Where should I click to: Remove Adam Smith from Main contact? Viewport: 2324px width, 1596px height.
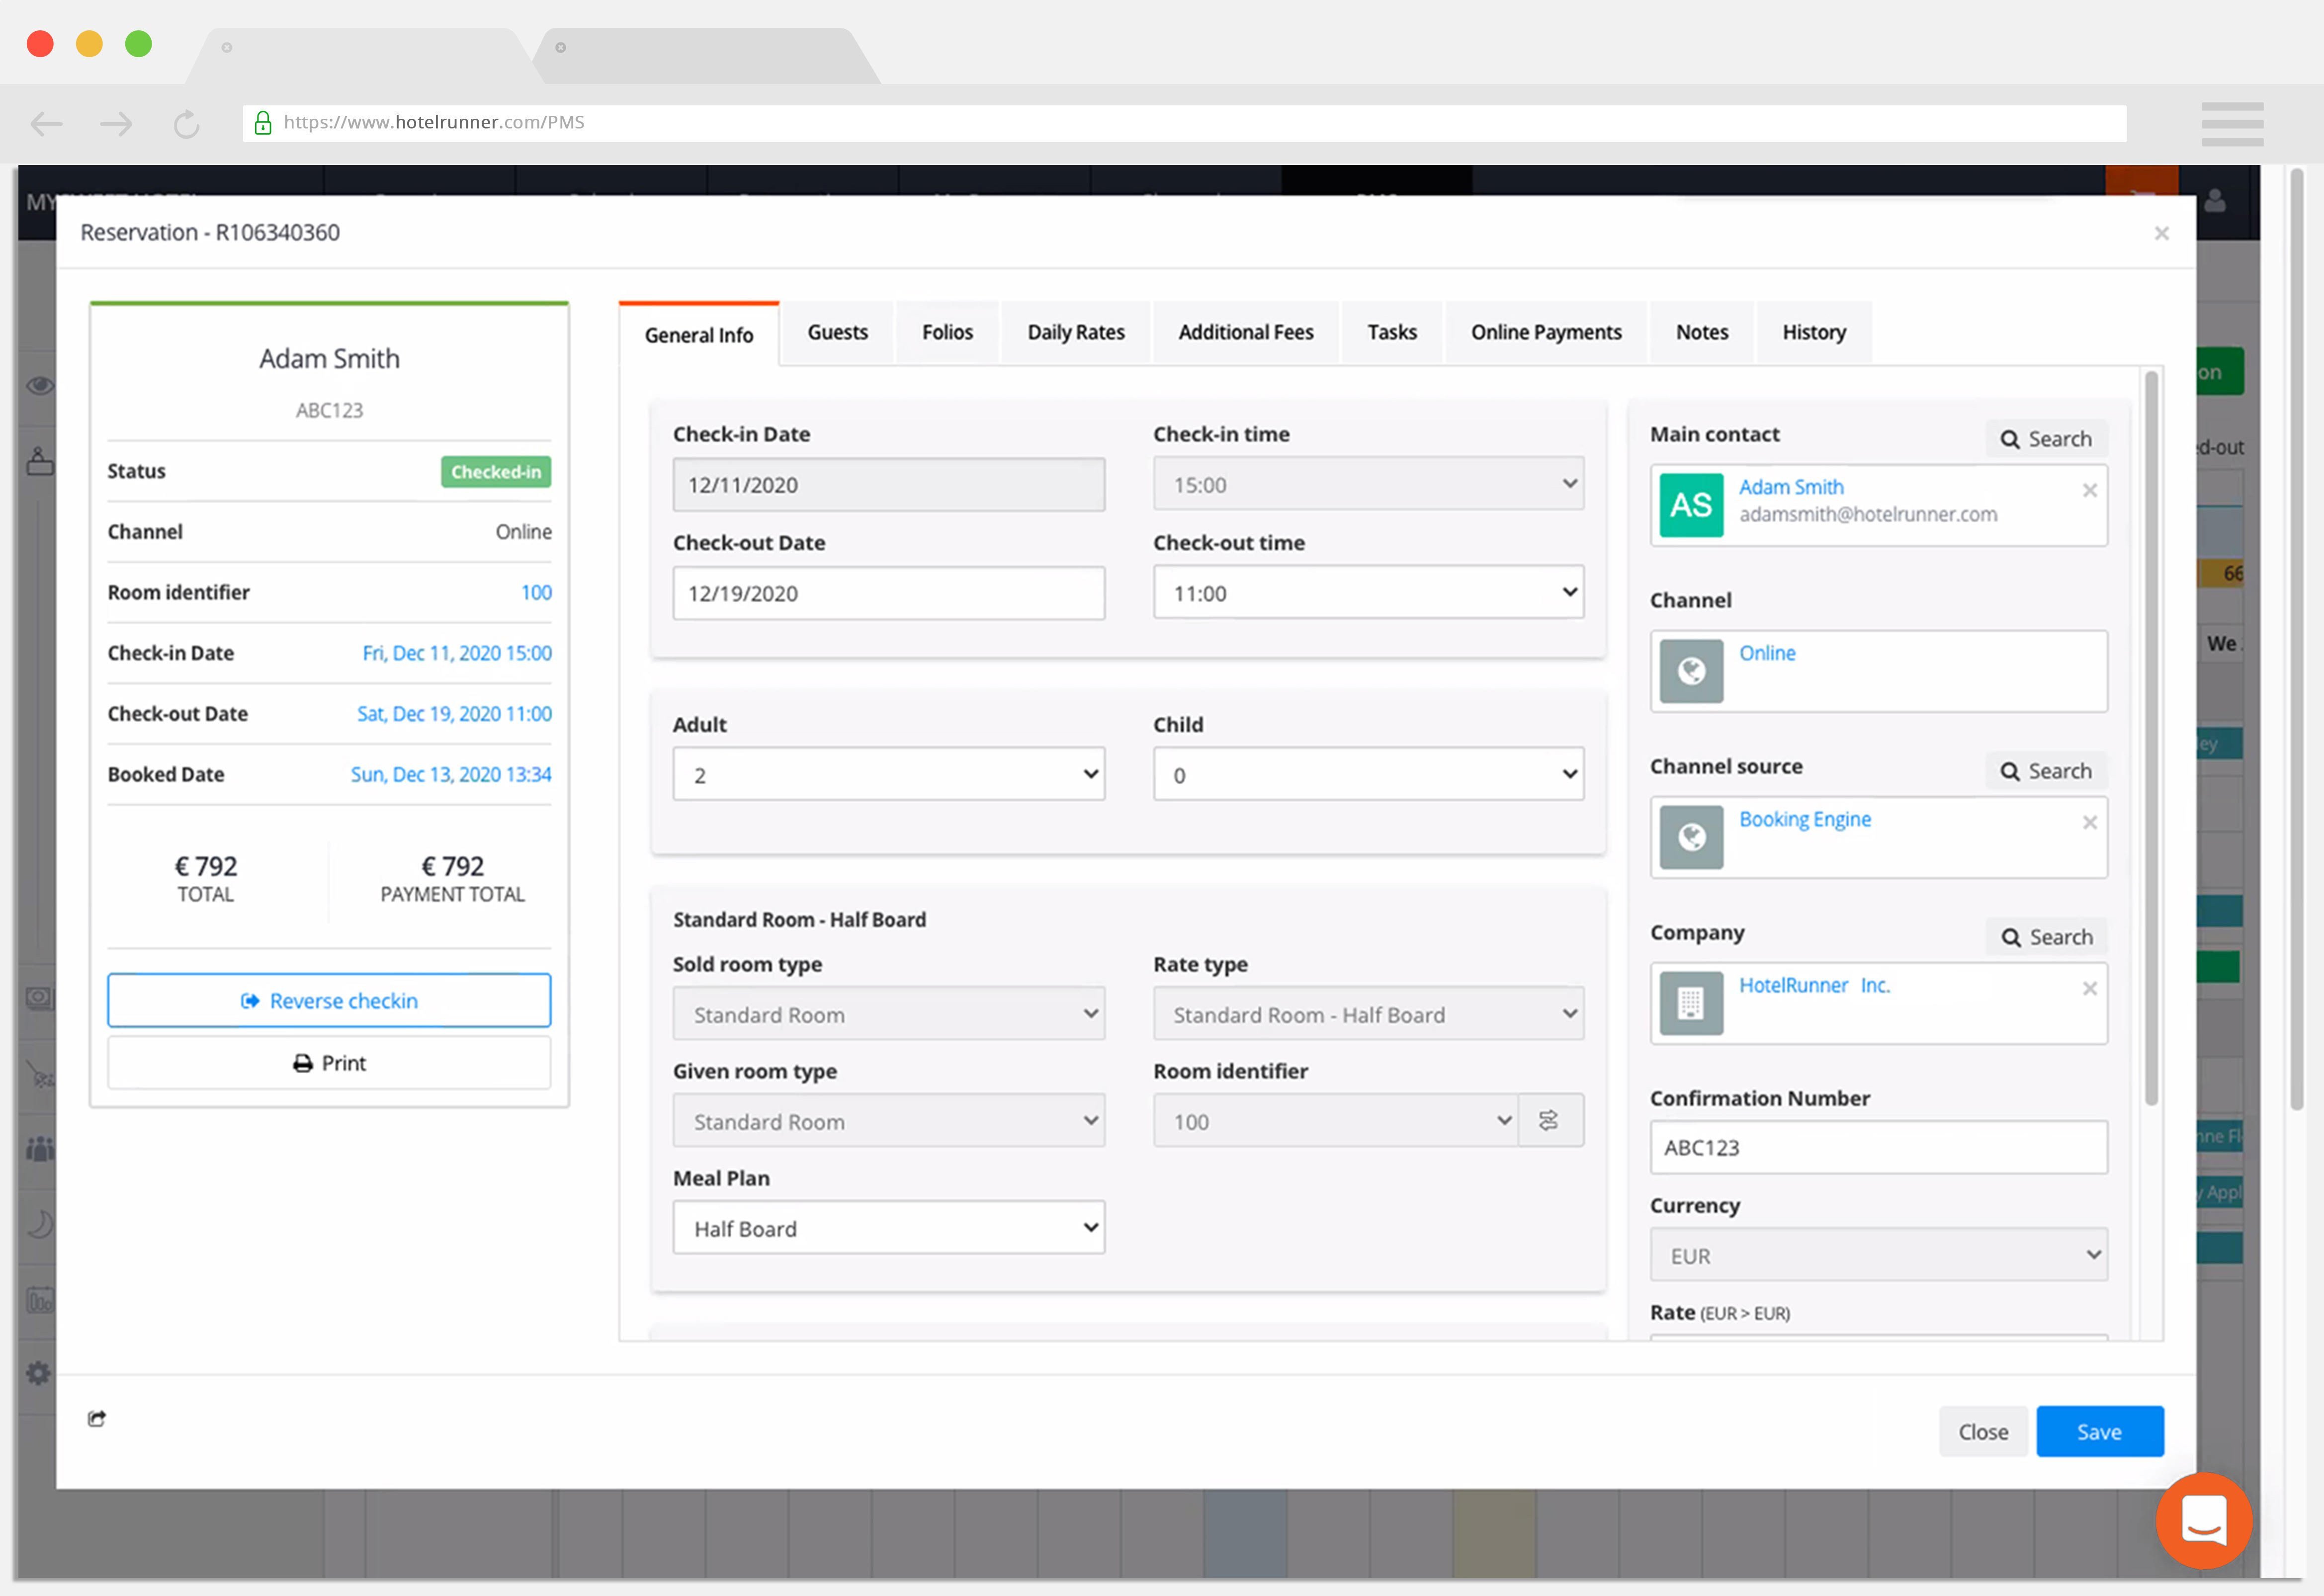2089,490
